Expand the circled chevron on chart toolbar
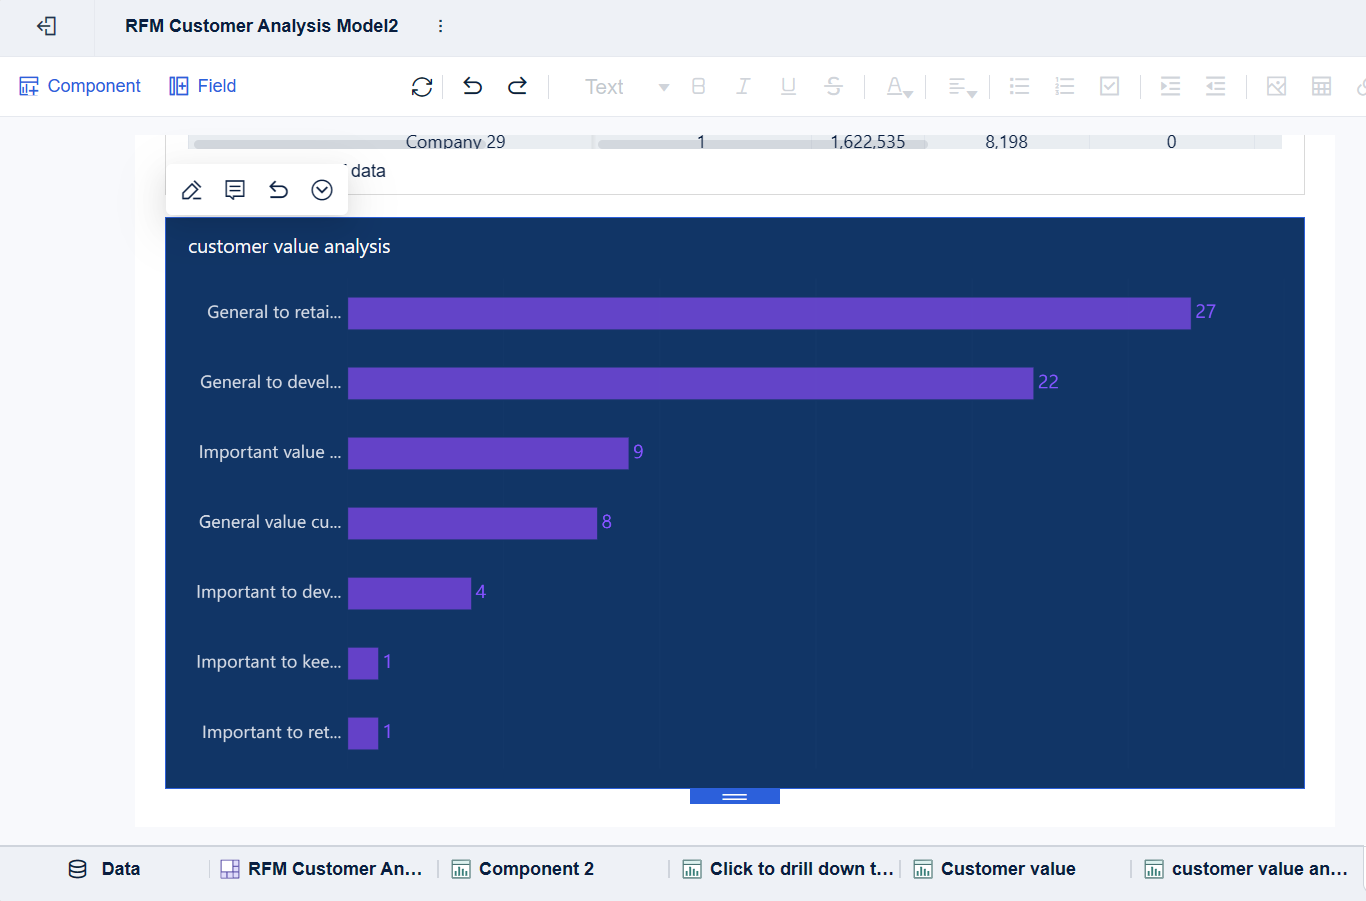This screenshot has width=1366, height=901. click(322, 190)
